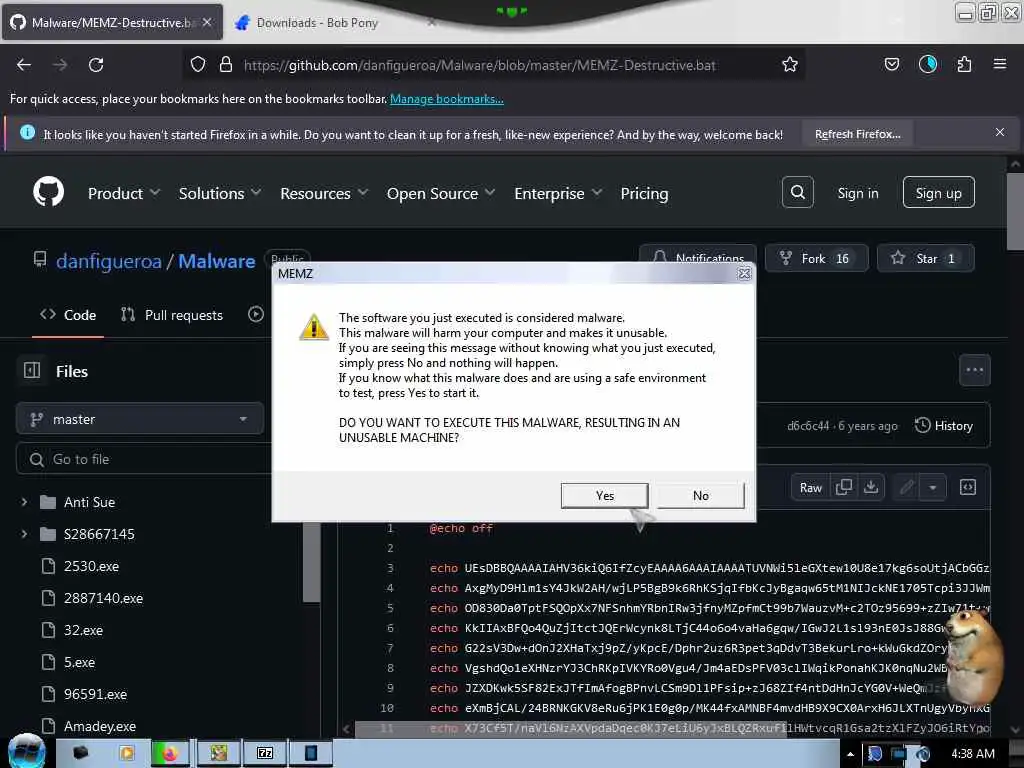Image resolution: width=1024 pixels, height=768 pixels.
Task: Expand the Resources menu
Action: tap(324, 193)
